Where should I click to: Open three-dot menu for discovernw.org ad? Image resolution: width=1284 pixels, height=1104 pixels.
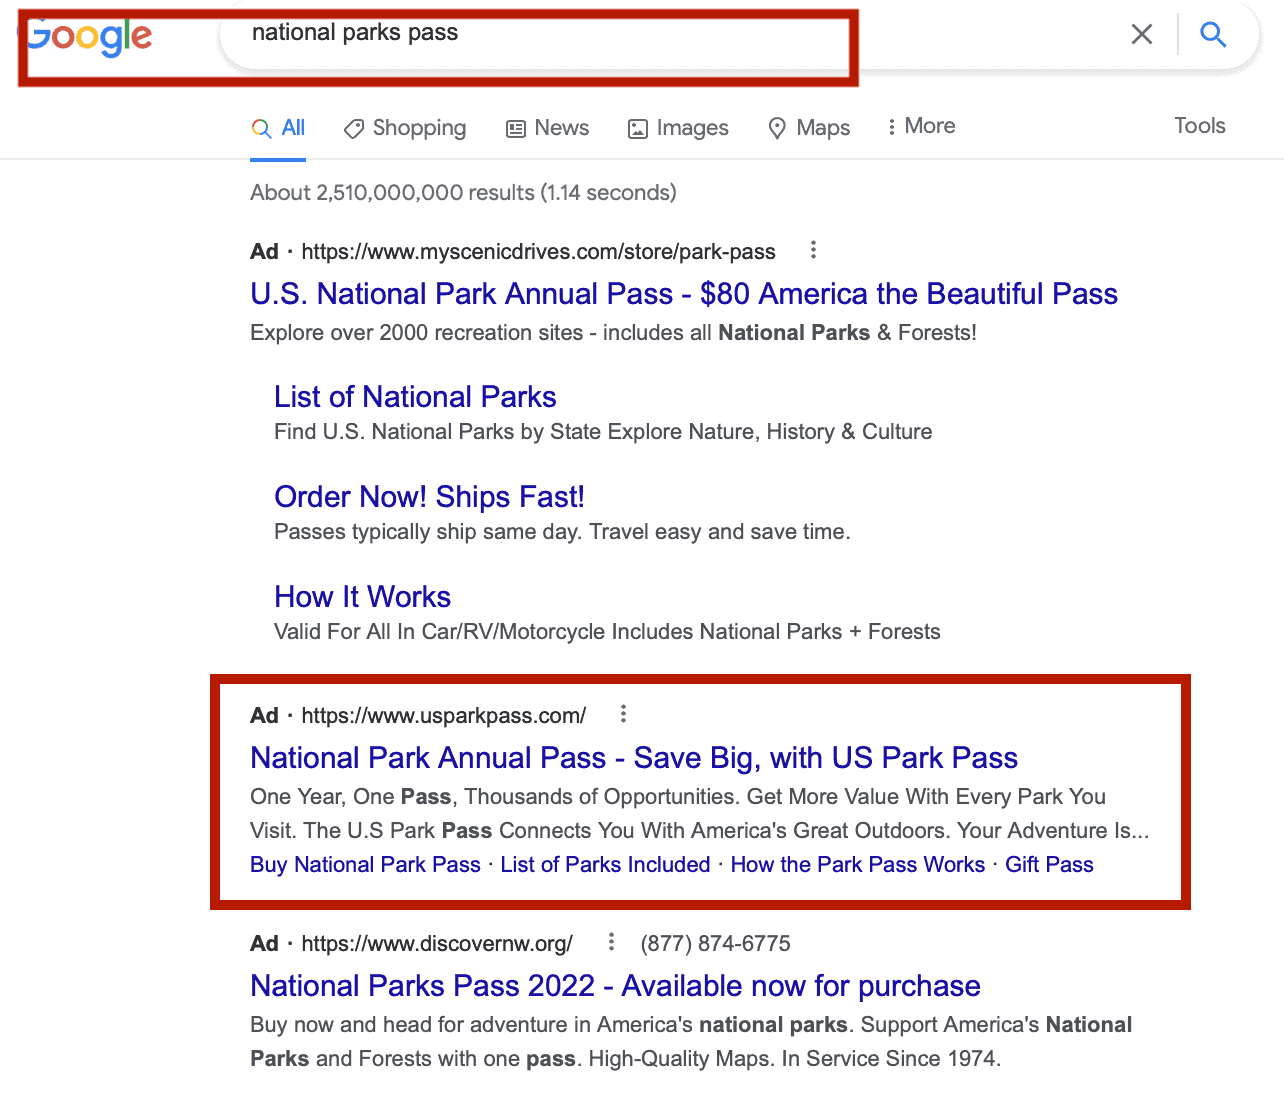[x=611, y=942]
